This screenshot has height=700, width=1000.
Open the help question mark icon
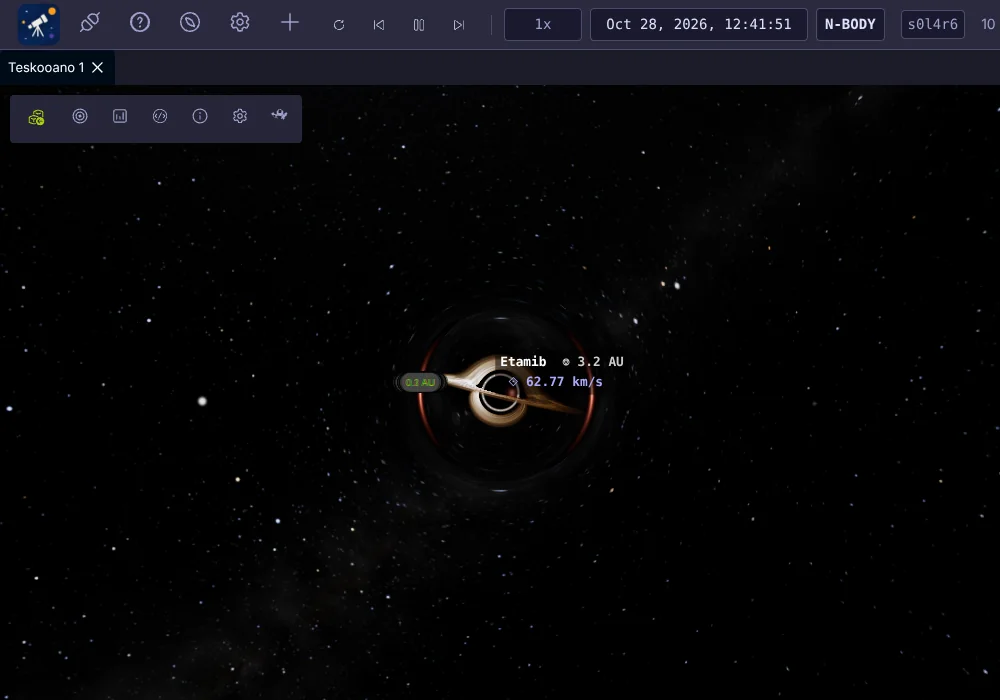[x=140, y=23]
